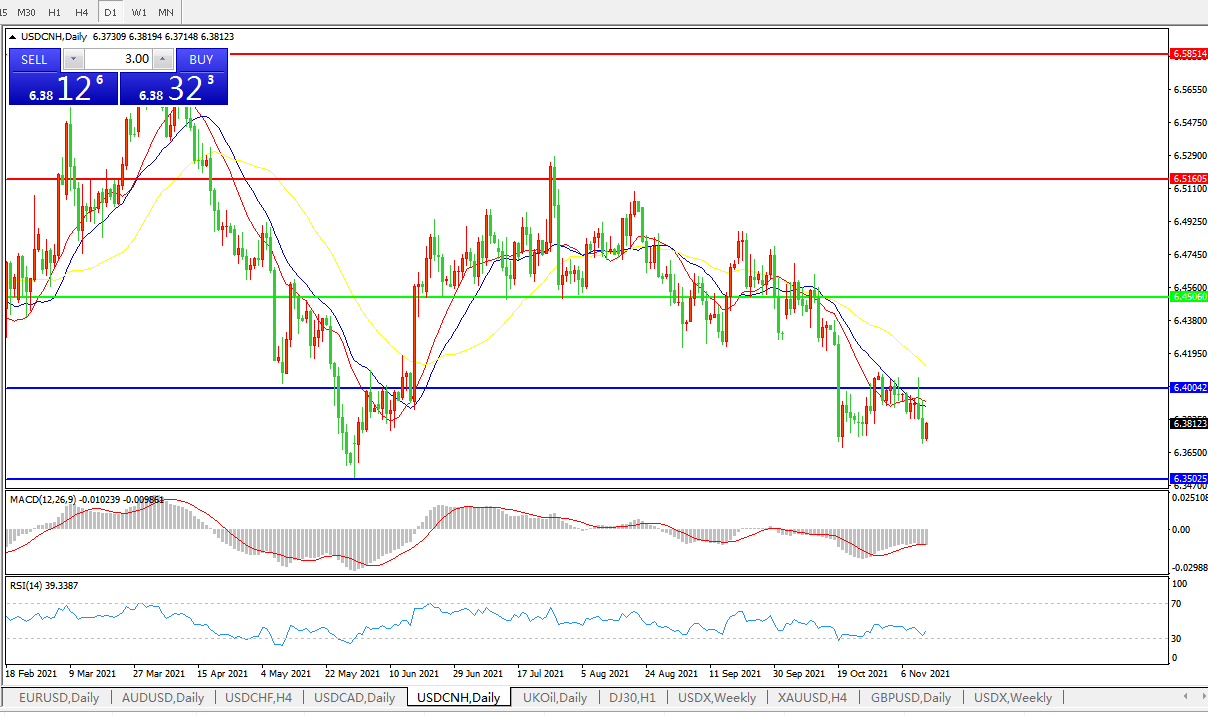This screenshot has height=716, width=1208.
Task: Select the H4 timeframe button
Action: (82, 12)
